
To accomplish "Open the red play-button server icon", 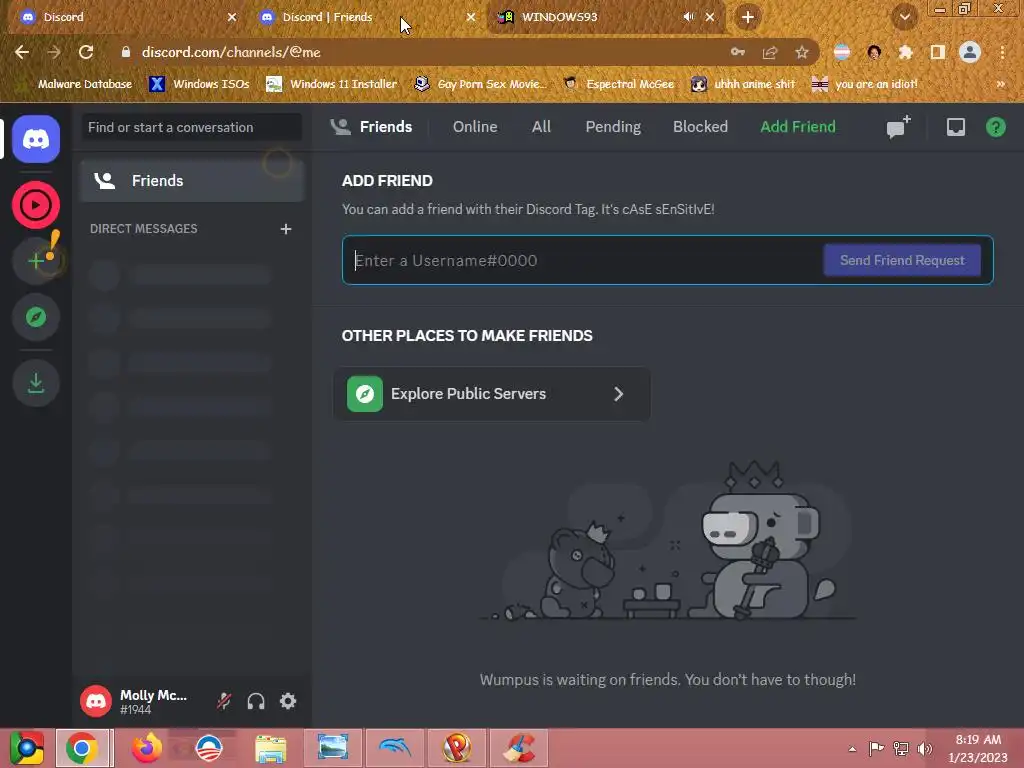I will pos(36,205).
